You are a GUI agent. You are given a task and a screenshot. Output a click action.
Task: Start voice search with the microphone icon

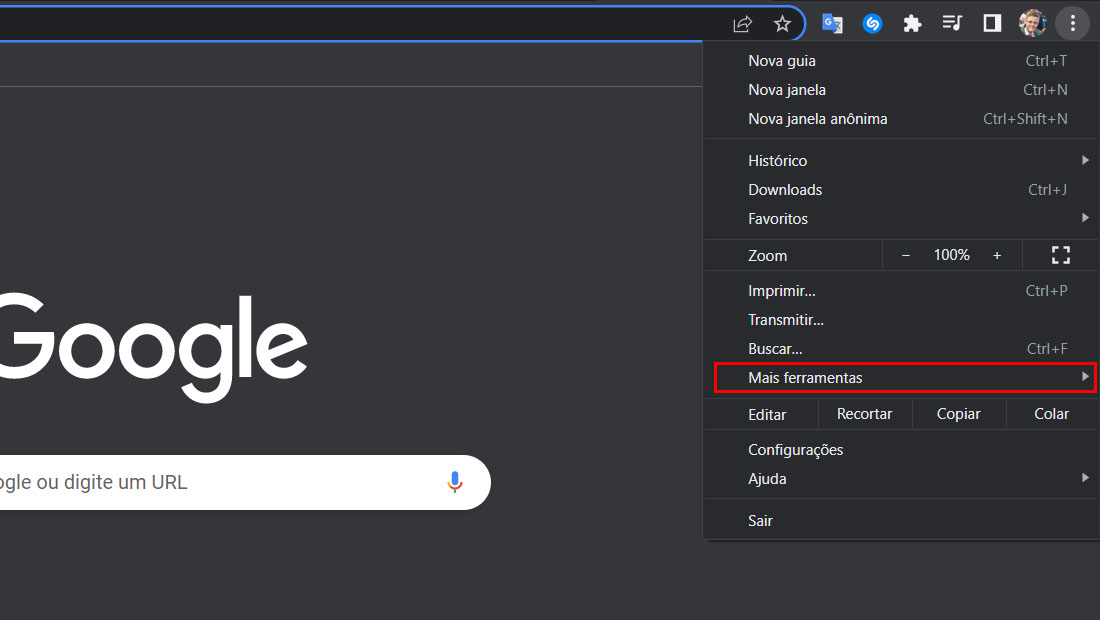tap(455, 482)
